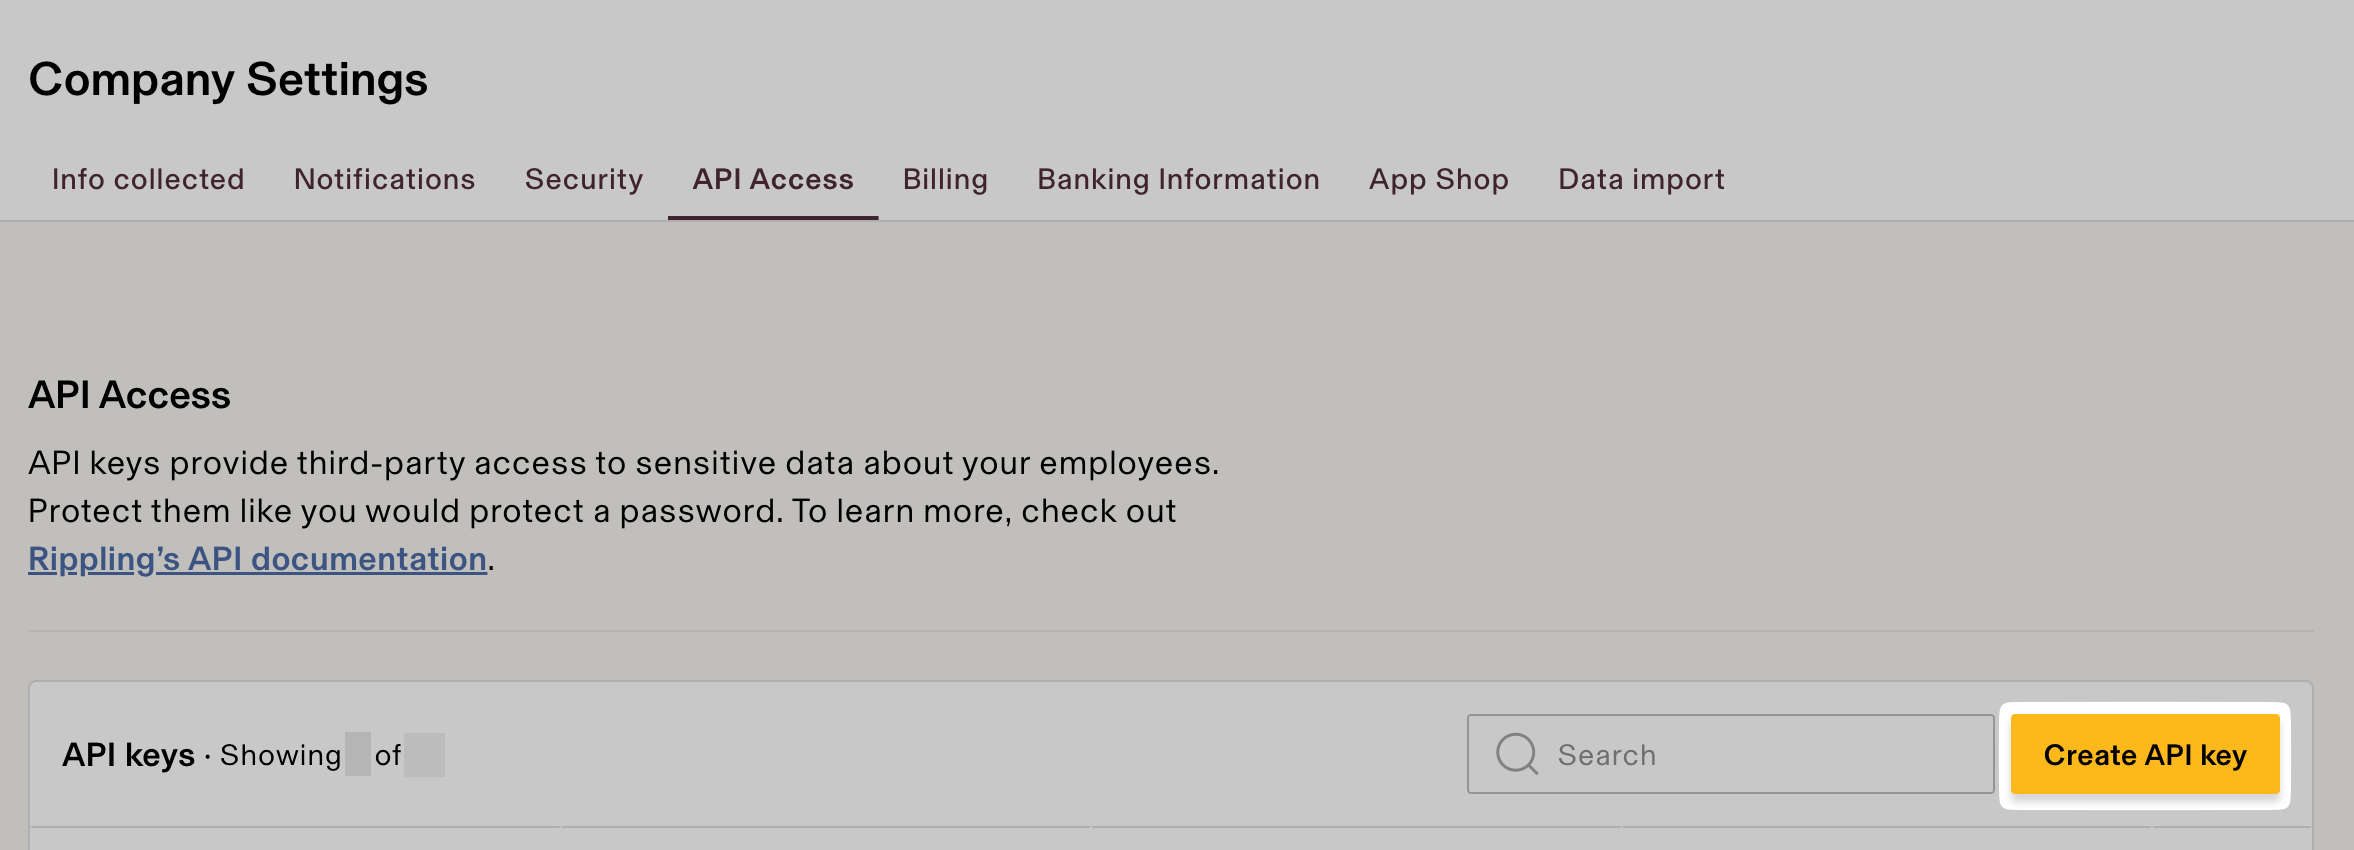Click the search magnifying glass icon
This screenshot has width=2354, height=850.
(1516, 754)
